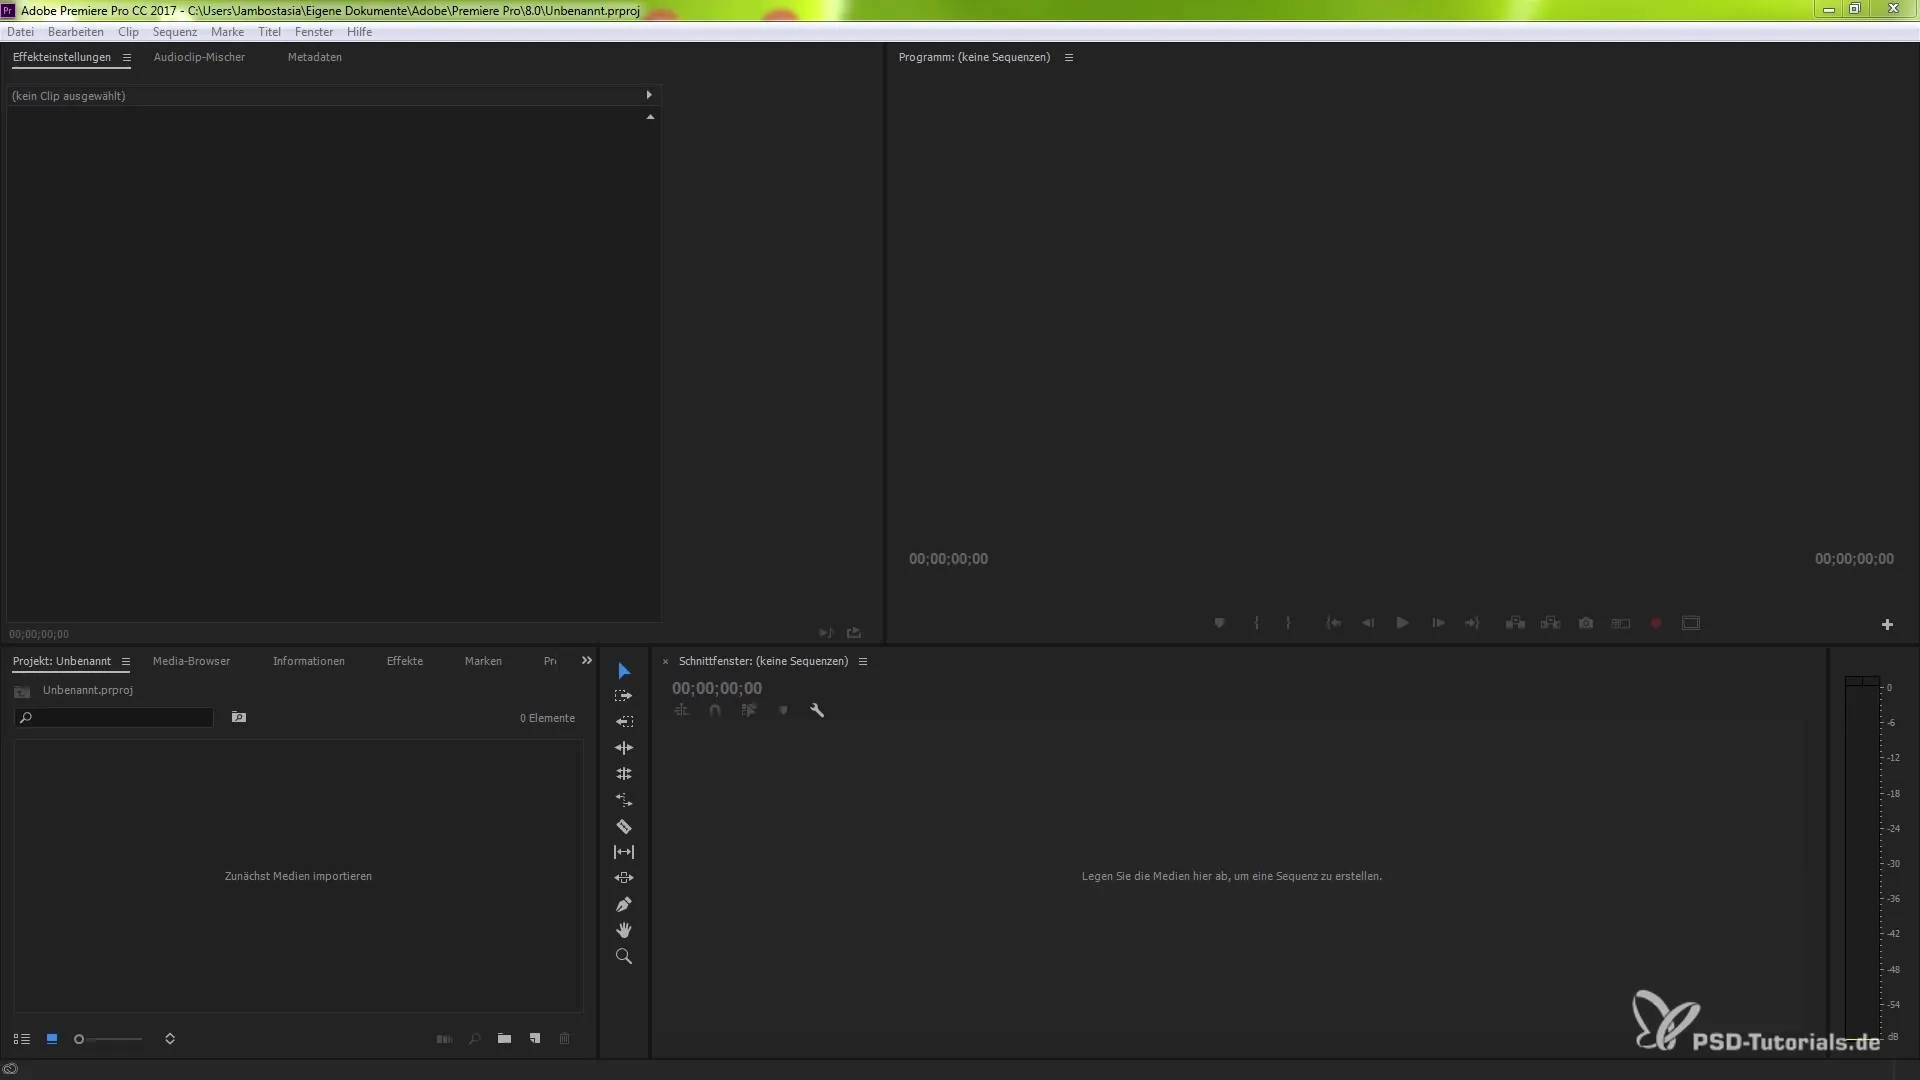Open the Sequenz menu
This screenshot has width=1920, height=1080.
pos(175,32)
